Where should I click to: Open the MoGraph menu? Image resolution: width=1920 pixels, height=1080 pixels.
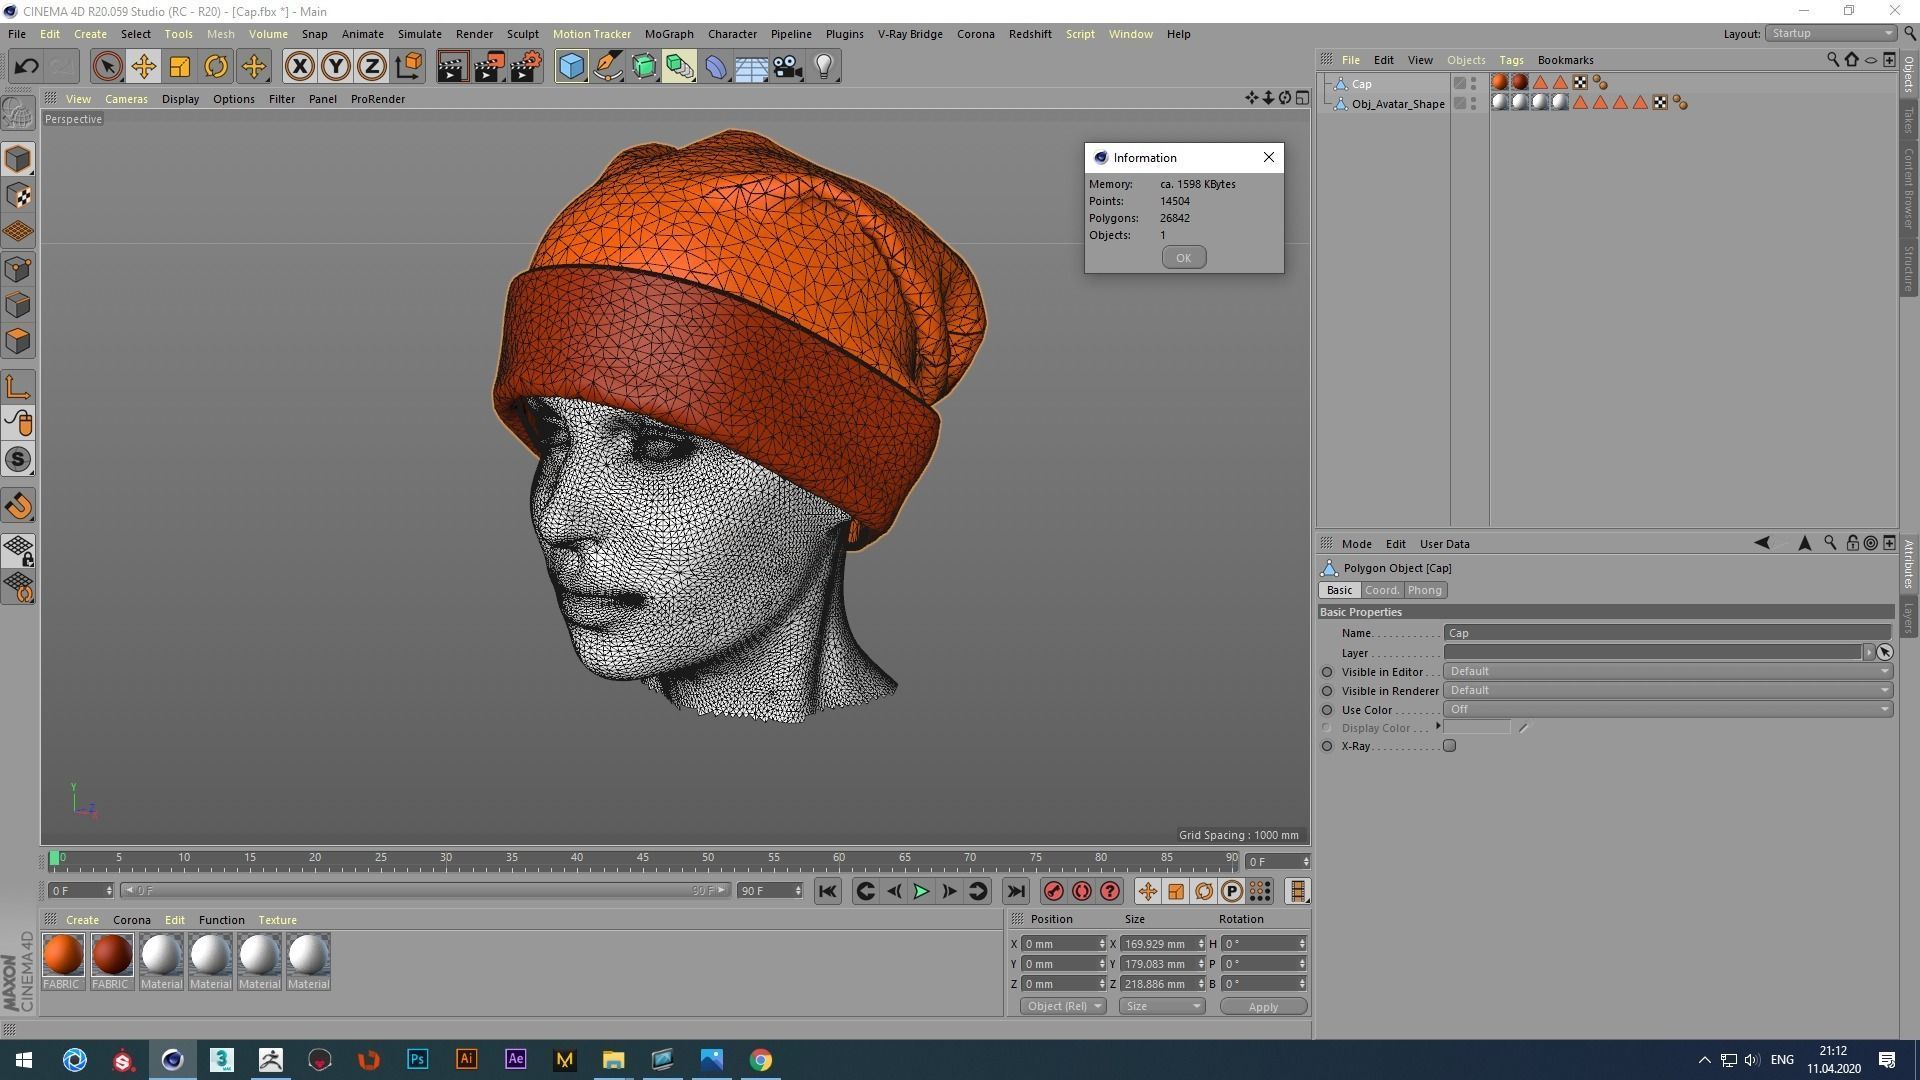pos(668,33)
